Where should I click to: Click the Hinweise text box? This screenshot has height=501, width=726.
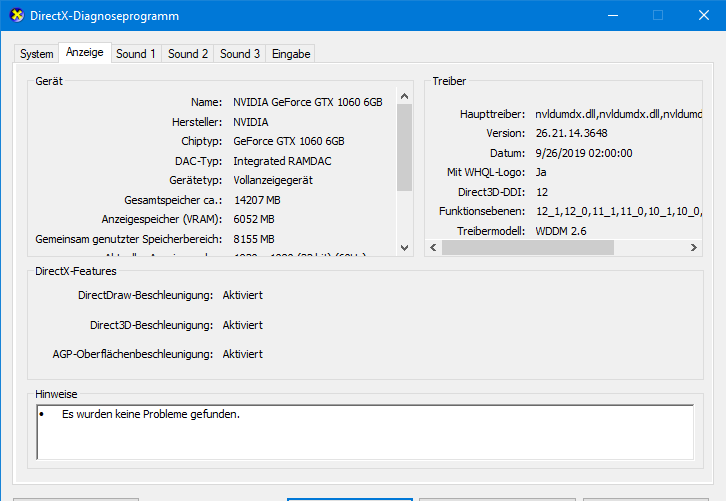[365, 432]
